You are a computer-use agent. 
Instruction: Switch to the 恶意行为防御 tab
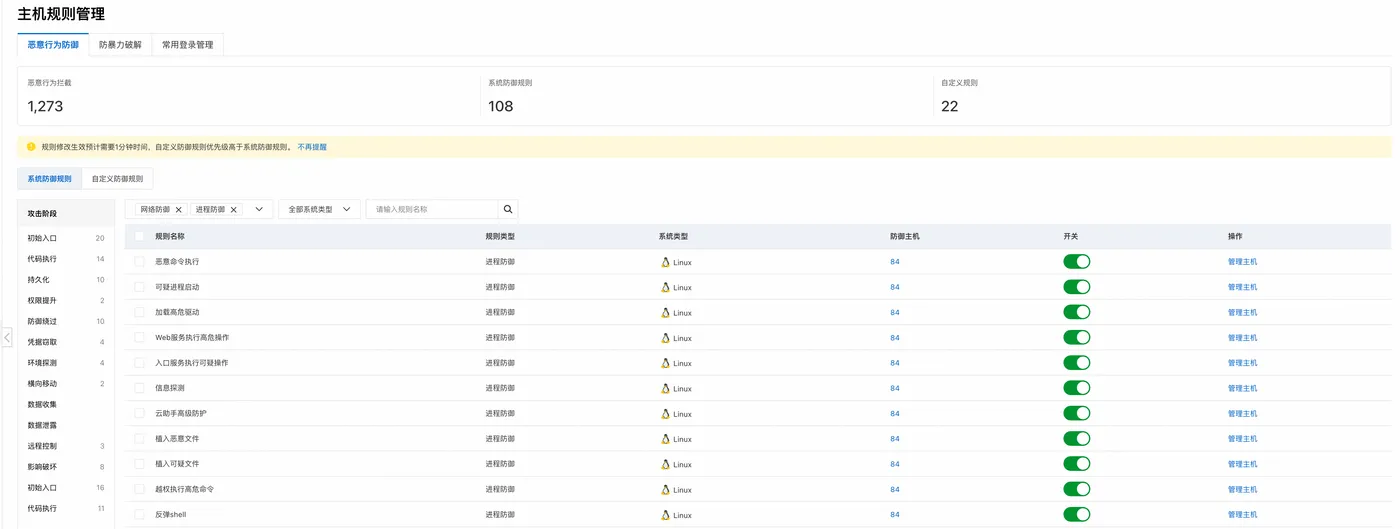tap(53, 45)
